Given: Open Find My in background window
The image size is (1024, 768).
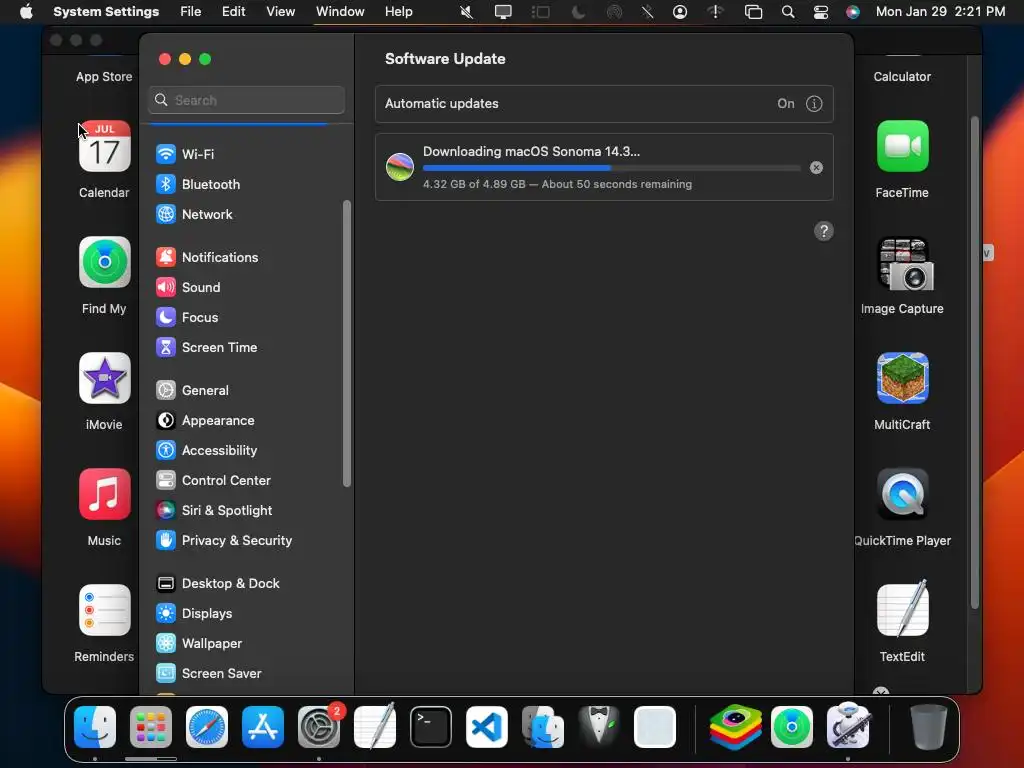Looking at the screenshot, I should (104, 262).
